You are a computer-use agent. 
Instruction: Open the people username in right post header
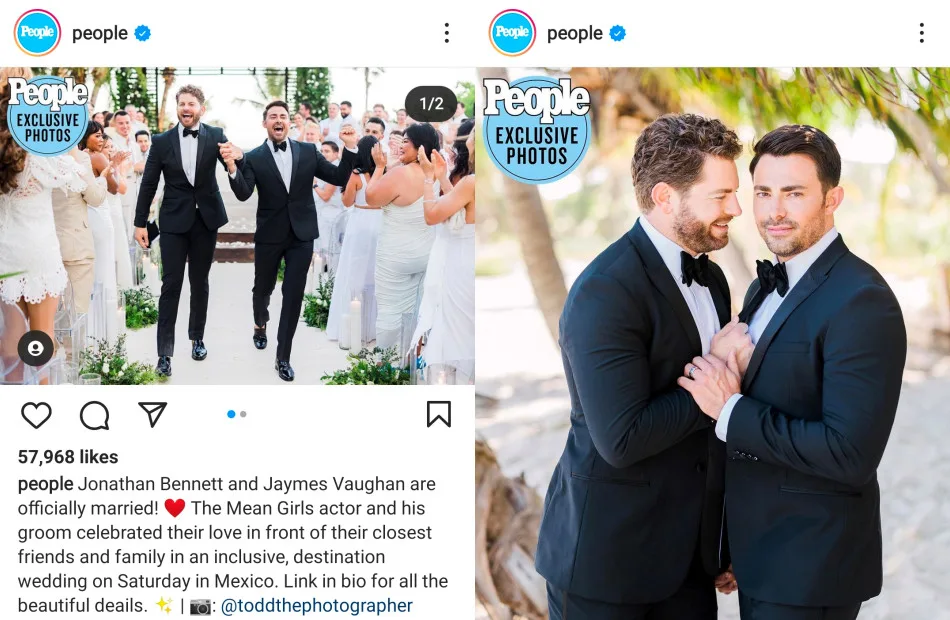pos(575,33)
